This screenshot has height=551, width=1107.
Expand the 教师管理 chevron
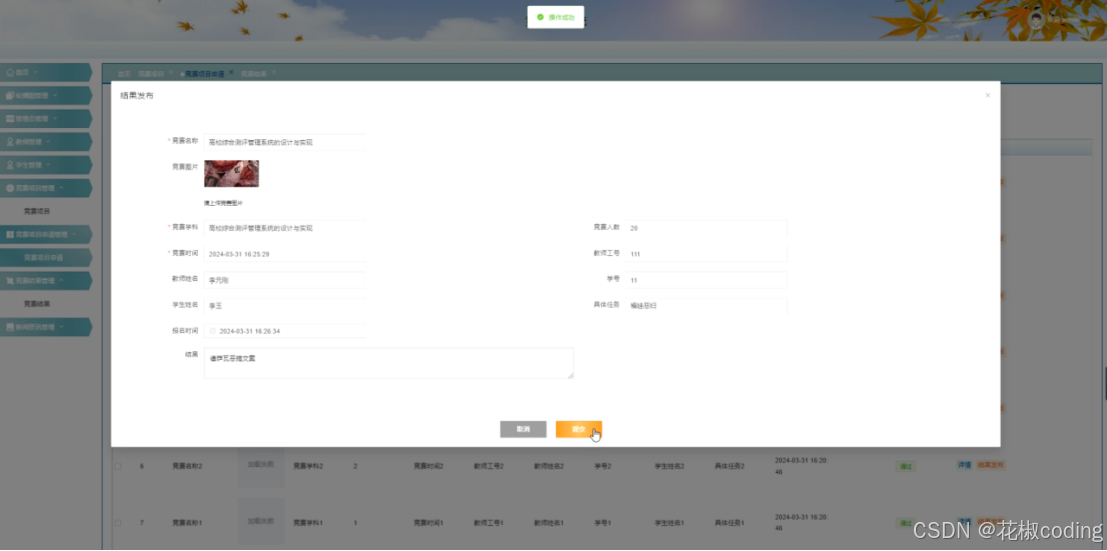tap(48, 141)
